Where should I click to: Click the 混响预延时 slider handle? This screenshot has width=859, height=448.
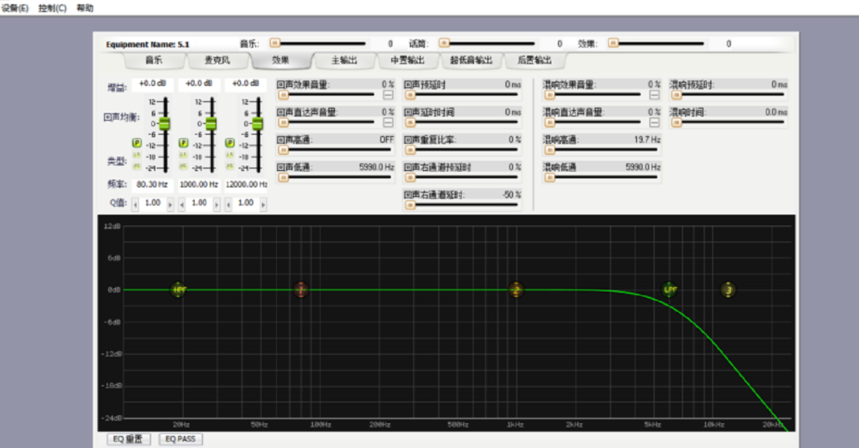(x=677, y=95)
